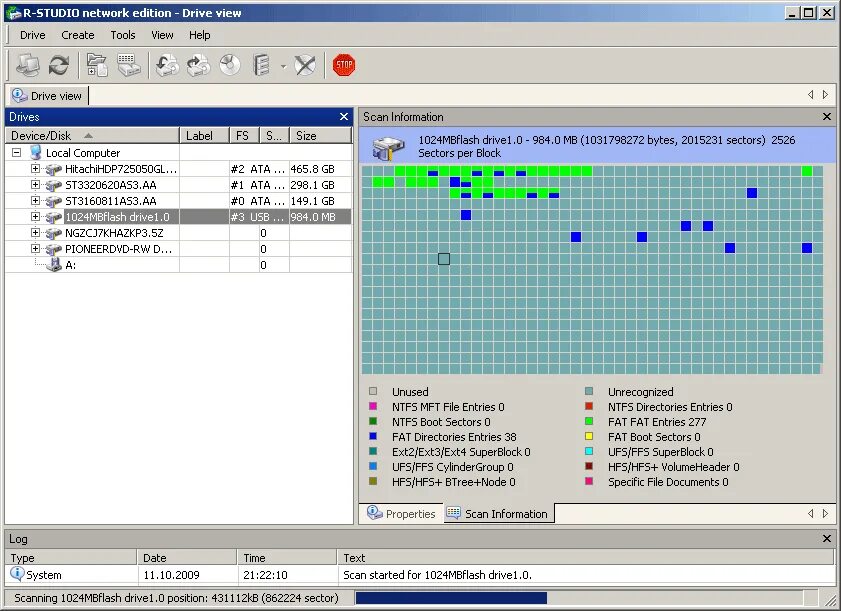
Task: Expand the NGZCJ7KHAZKP3.5Z drive node
Action: click(35, 233)
